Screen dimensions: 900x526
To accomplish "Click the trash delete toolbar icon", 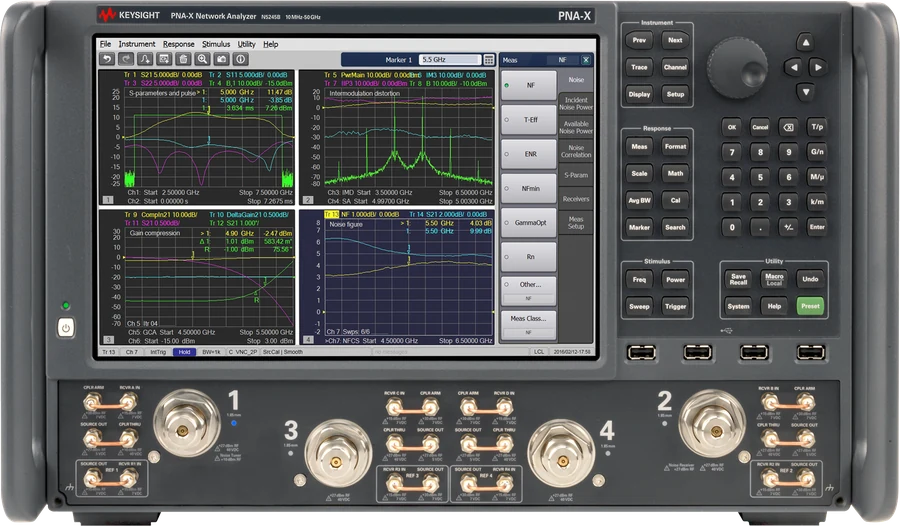I will 183,59.
